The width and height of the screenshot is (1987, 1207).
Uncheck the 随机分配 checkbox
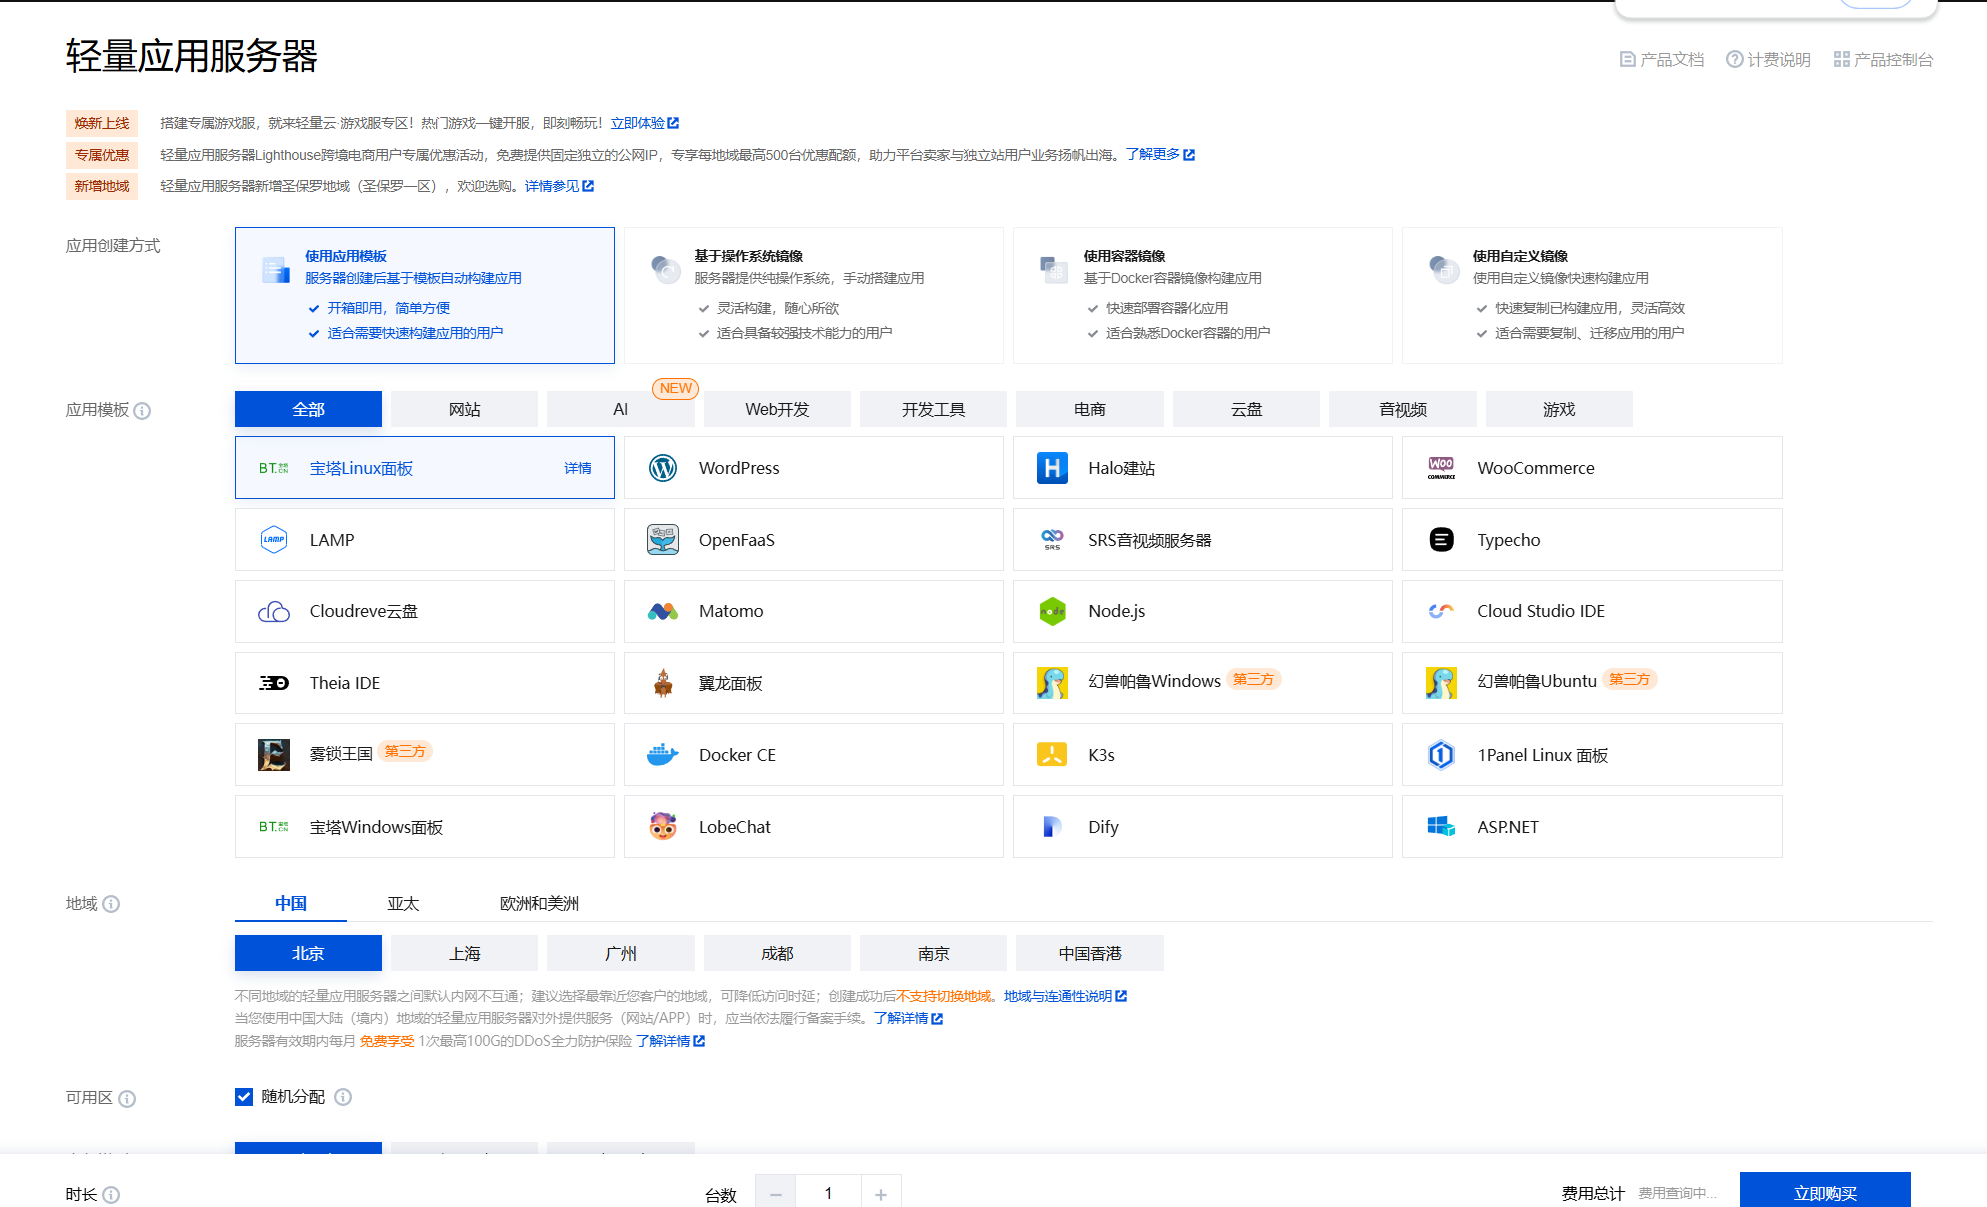(244, 1097)
